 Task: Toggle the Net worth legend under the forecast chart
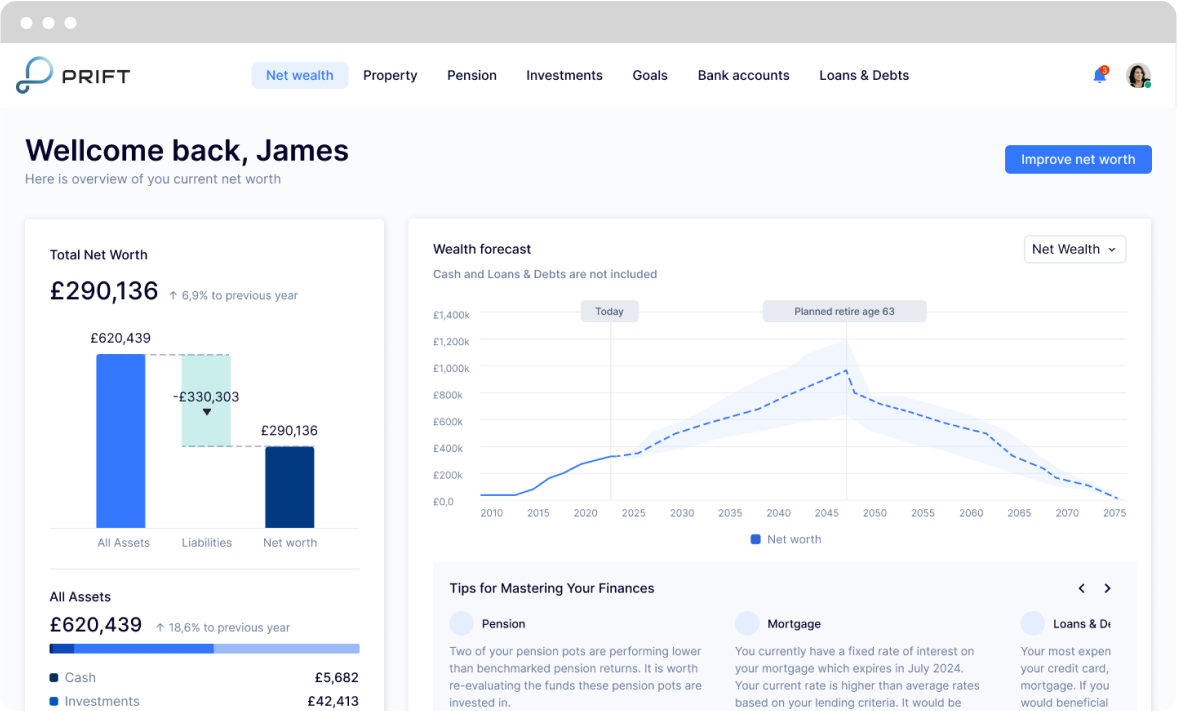[x=786, y=539]
